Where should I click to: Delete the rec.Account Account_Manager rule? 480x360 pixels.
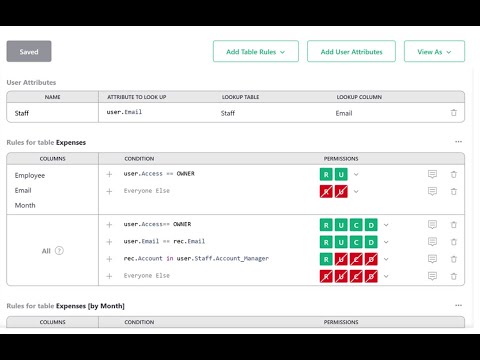(x=454, y=259)
